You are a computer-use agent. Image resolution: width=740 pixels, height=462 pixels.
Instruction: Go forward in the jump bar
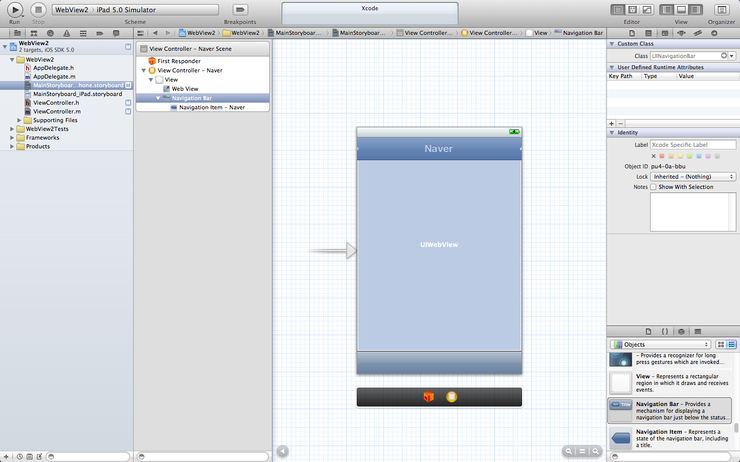[168, 33]
